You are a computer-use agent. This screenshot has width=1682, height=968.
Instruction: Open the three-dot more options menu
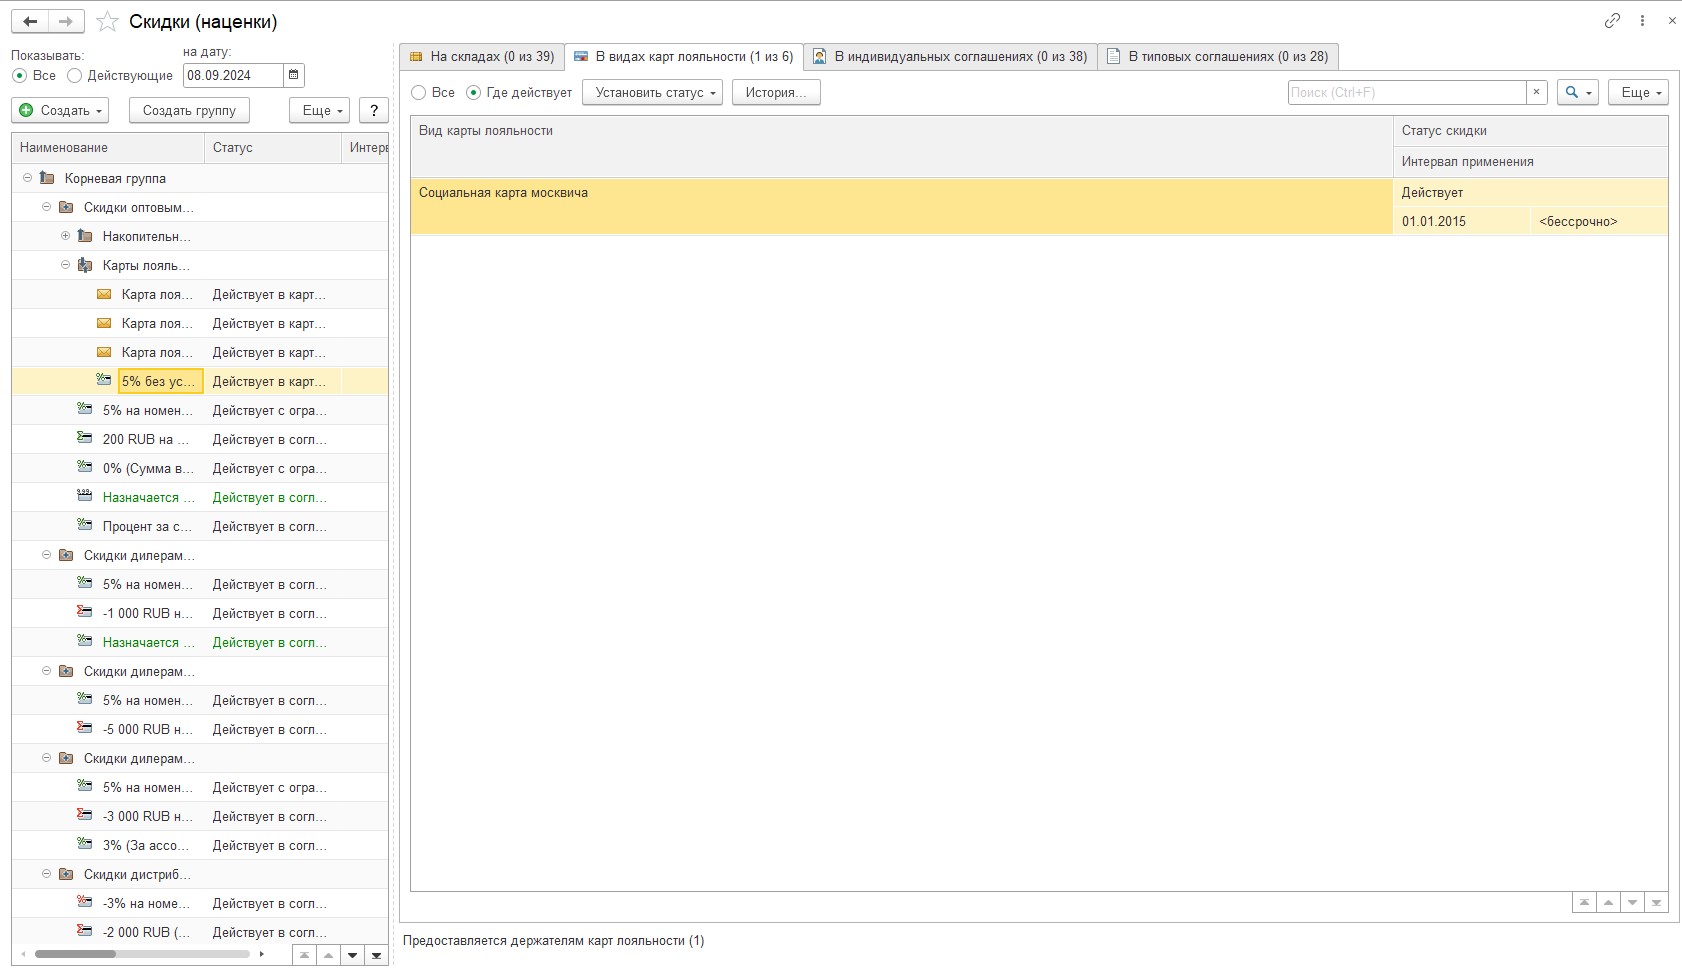pyautogui.click(x=1642, y=21)
